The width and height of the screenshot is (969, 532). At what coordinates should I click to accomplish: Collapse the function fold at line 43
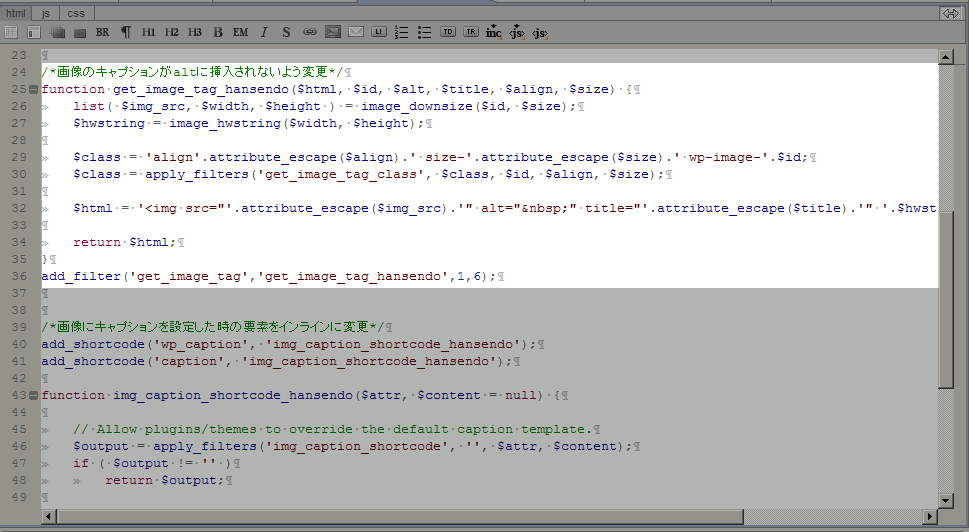point(34,395)
